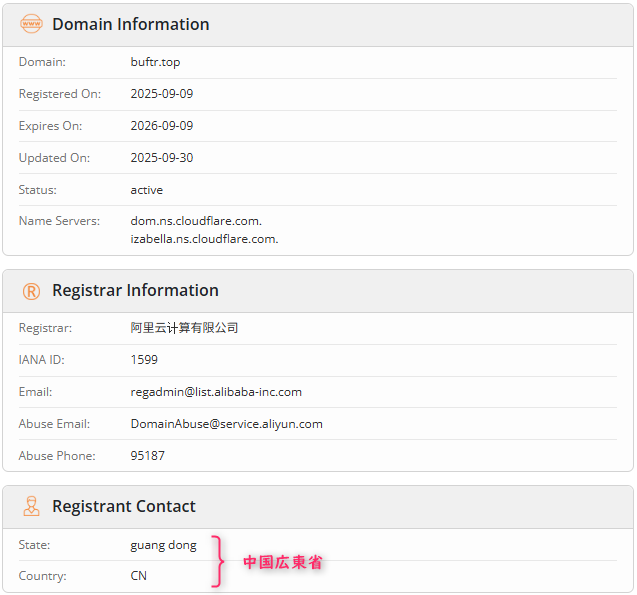The width and height of the screenshot is (637, 595).
Task: Click the red 中国広東省 annotation text
Action: (283, 563)
